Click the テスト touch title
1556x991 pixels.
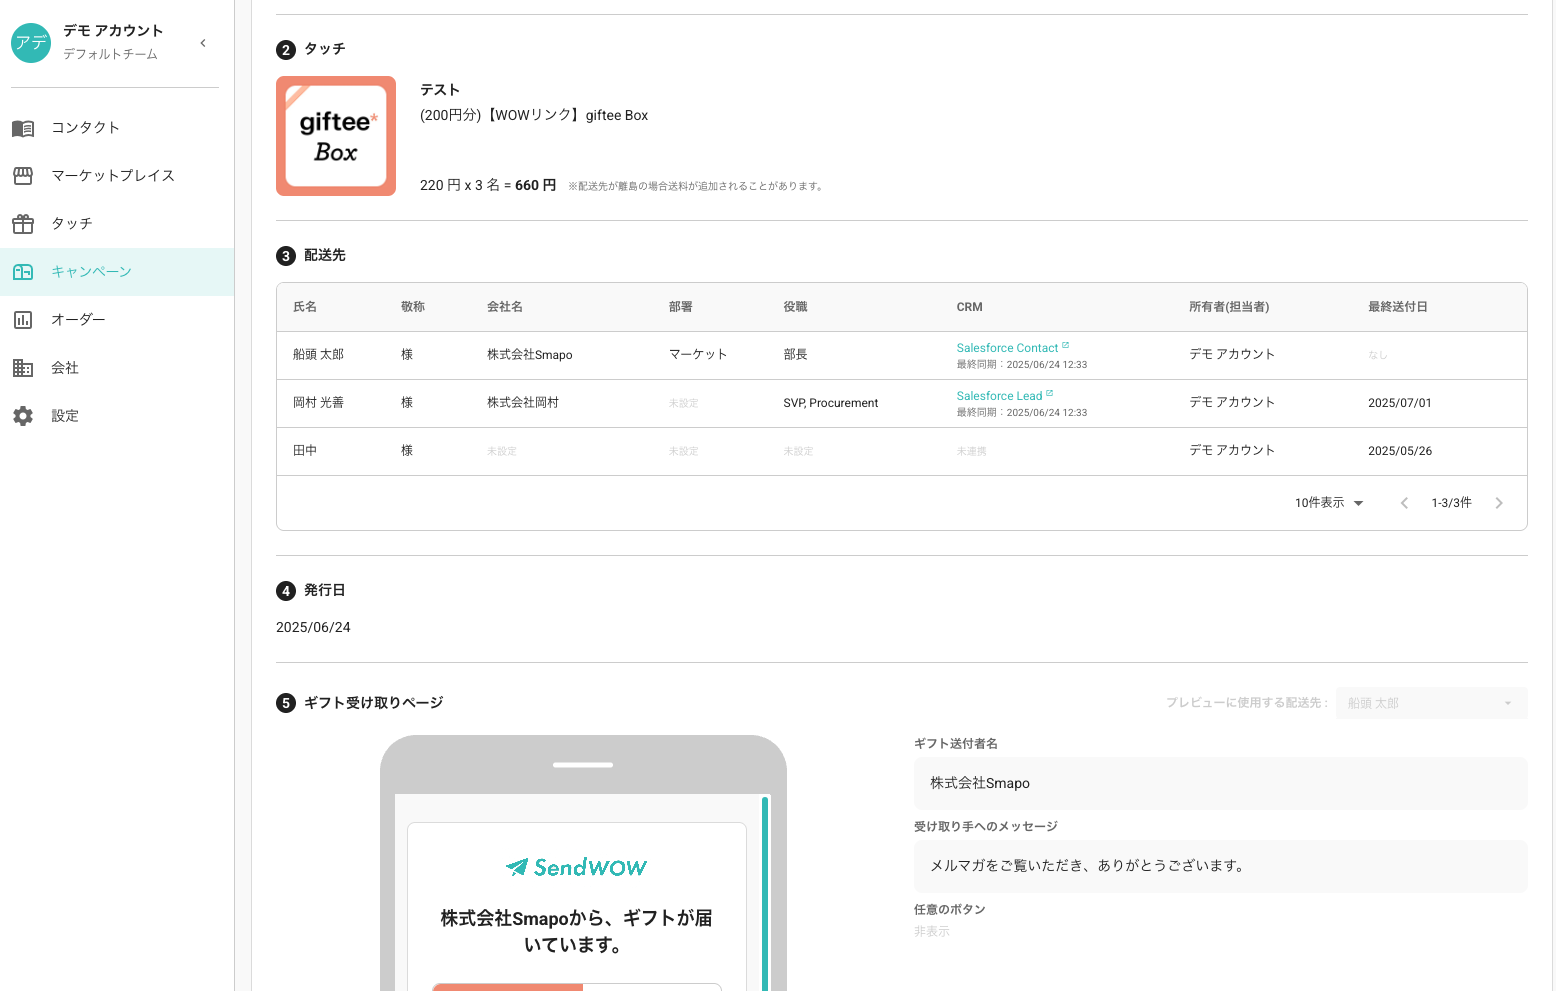(x=440, y=90)
